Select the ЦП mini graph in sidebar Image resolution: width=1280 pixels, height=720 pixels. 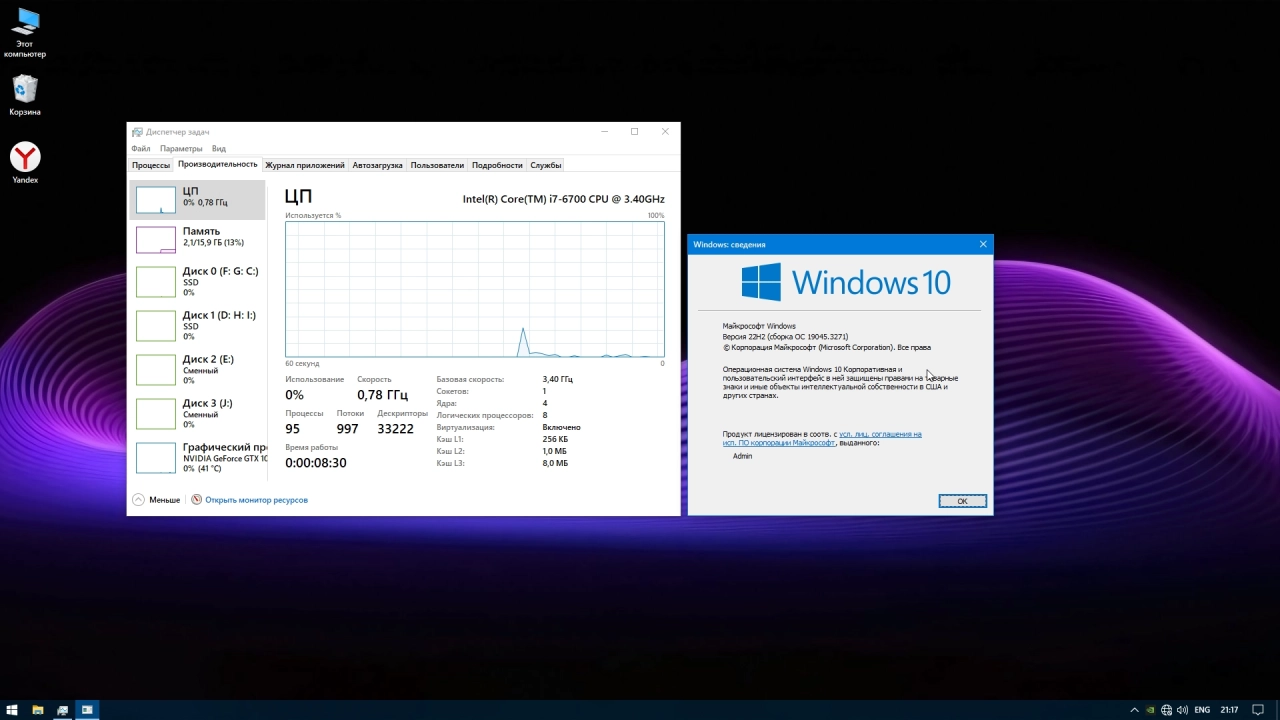tap(156, 199)
